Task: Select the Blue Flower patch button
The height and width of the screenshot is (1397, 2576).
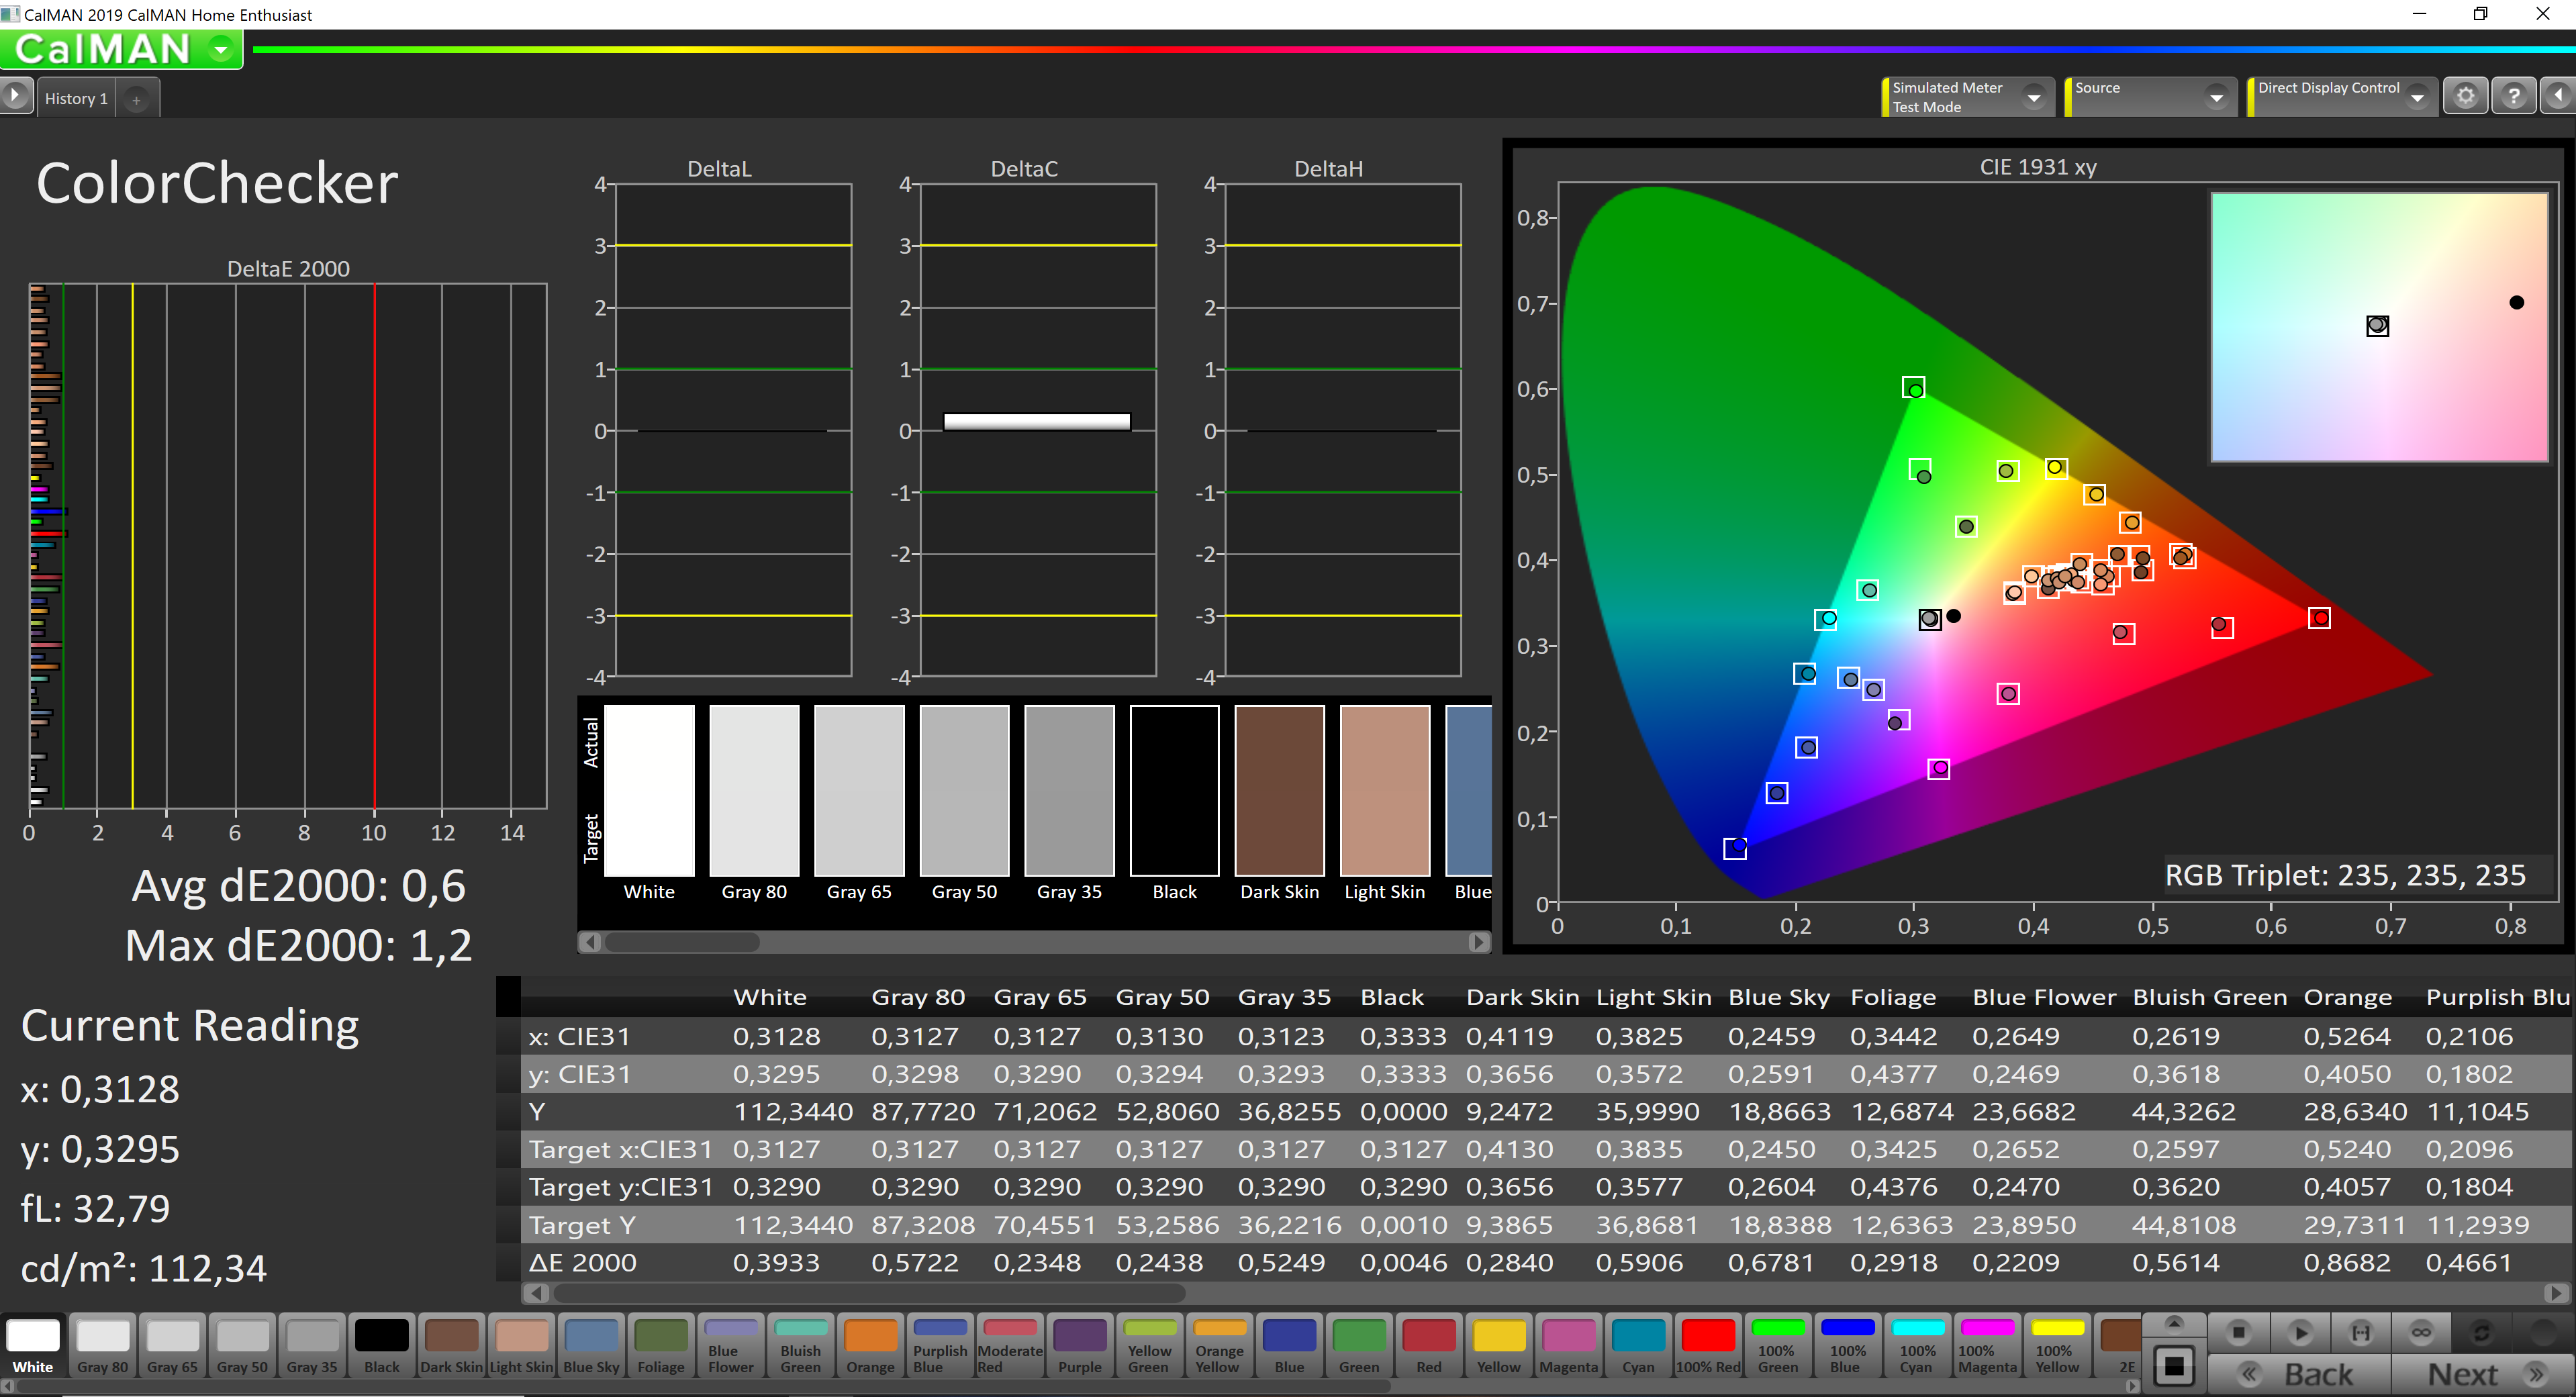Action: coord(731,1345)
